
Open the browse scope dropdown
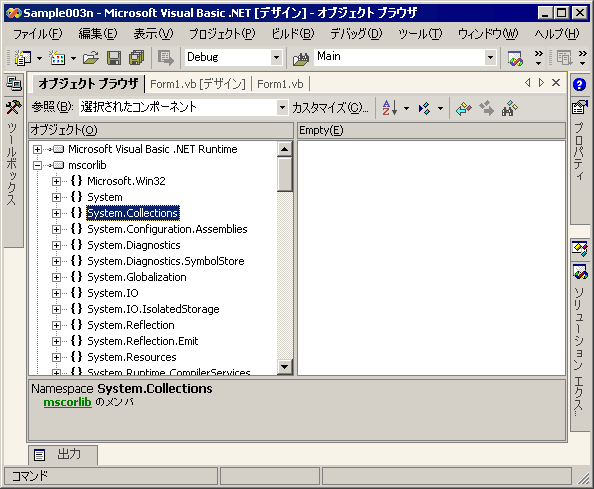(x=282, y=108)
